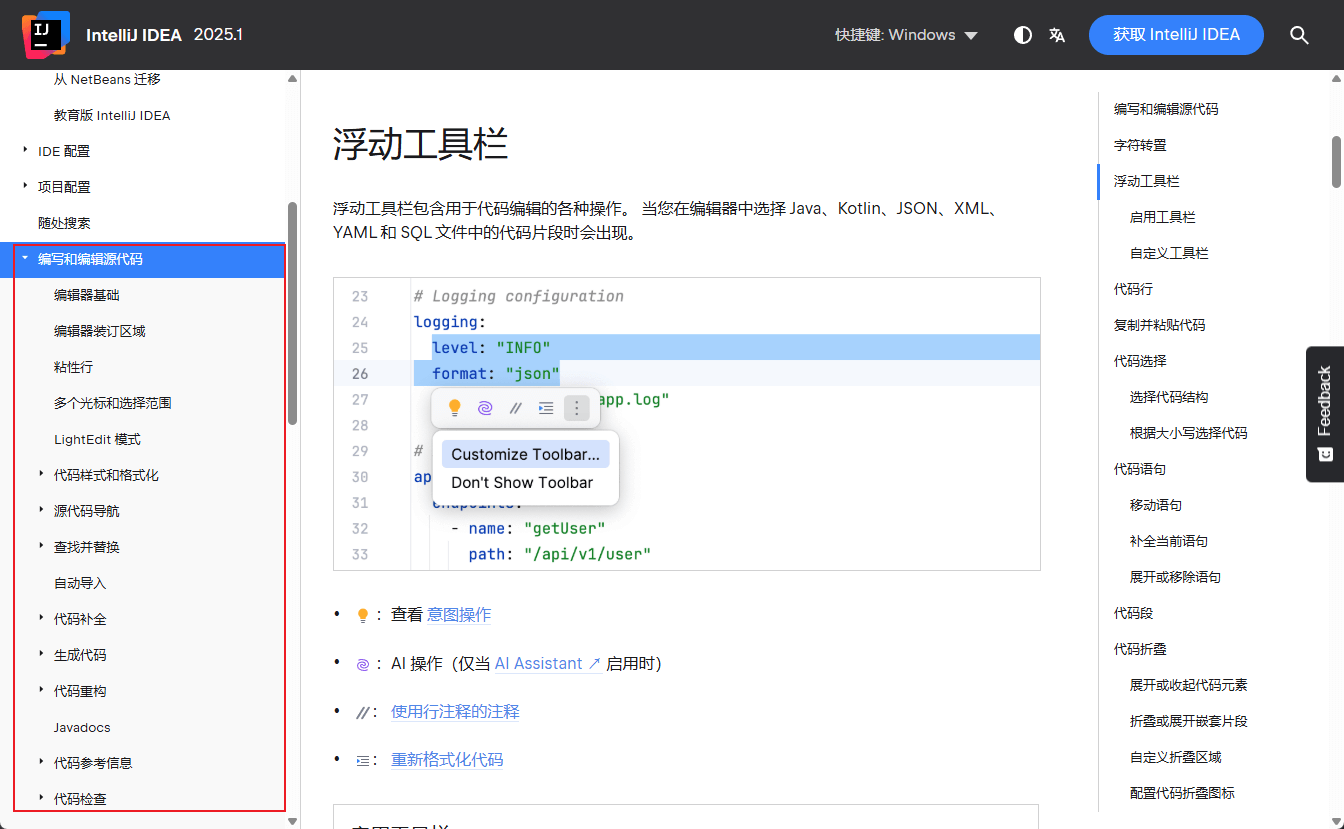Toggle the light/dark theme icon
Screen dimensions: 1344x829
(1022, 35)
